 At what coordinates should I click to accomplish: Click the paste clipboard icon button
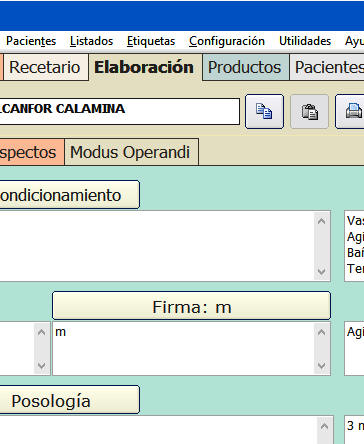(310, 111)
